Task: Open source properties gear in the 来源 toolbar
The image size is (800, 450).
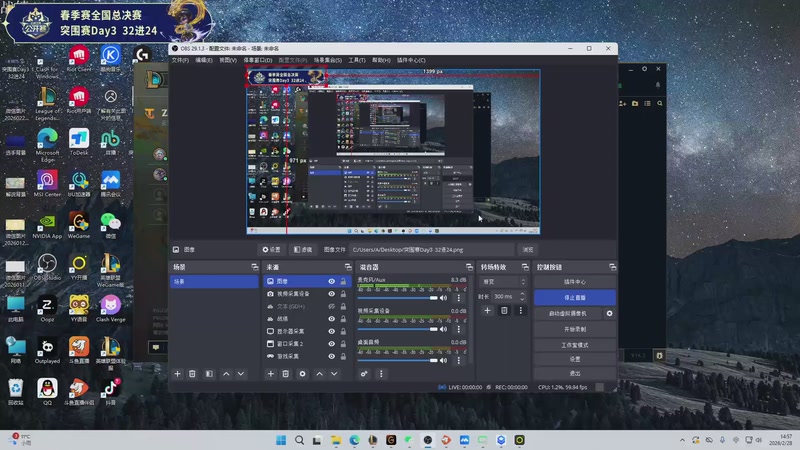Action: tap(302, 374)
